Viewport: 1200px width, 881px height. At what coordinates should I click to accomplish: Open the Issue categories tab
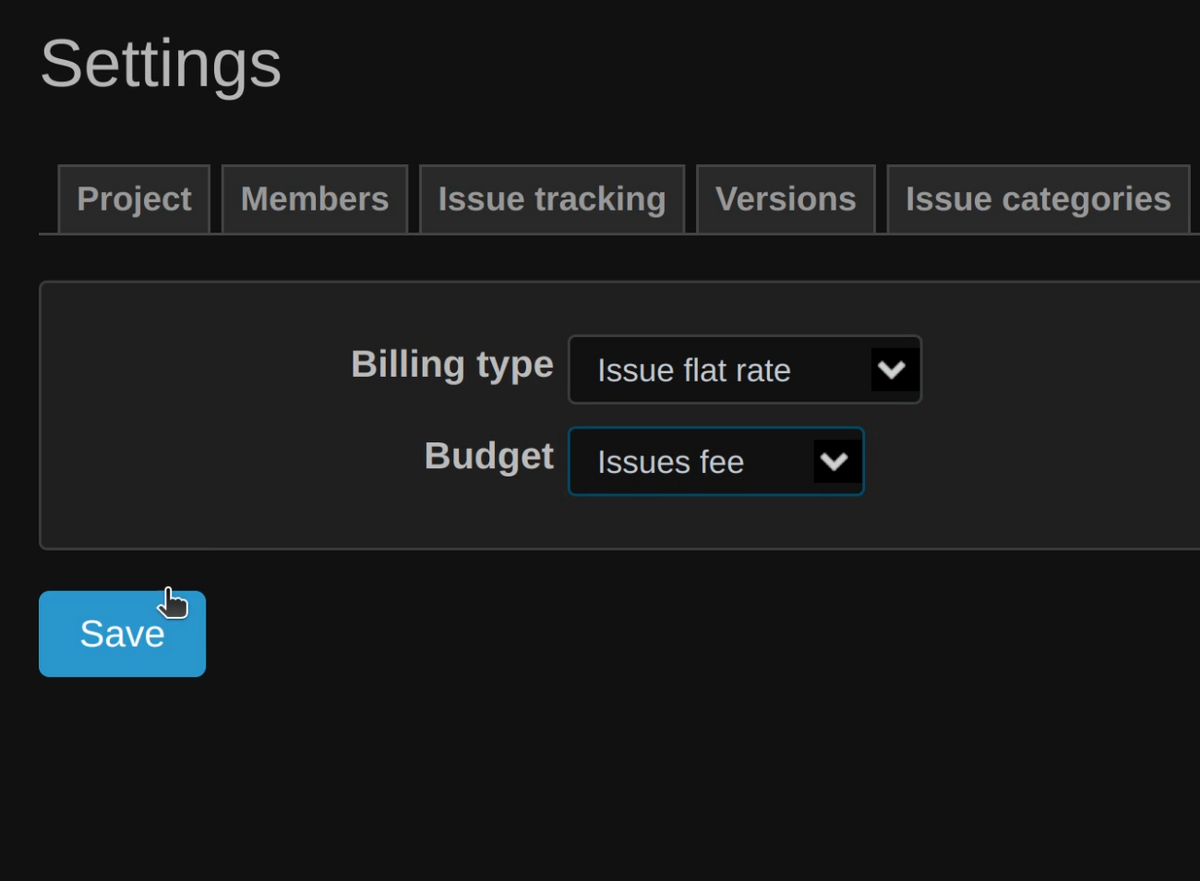1037,198
